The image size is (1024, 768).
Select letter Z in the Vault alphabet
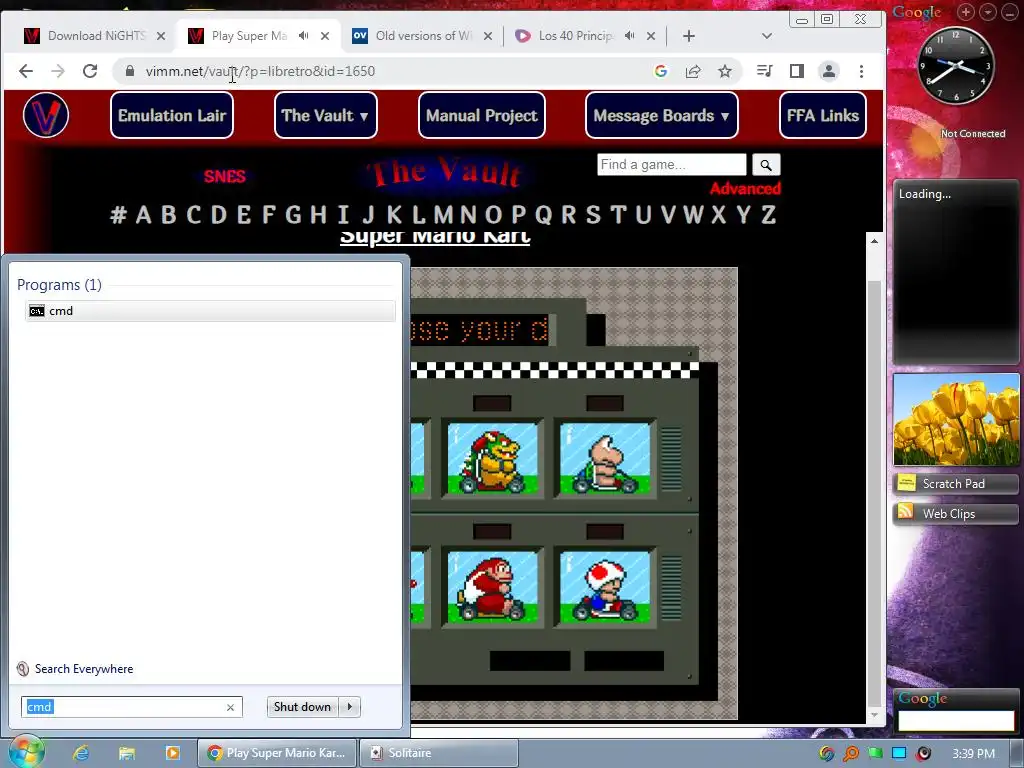click(x=768, y=215)
